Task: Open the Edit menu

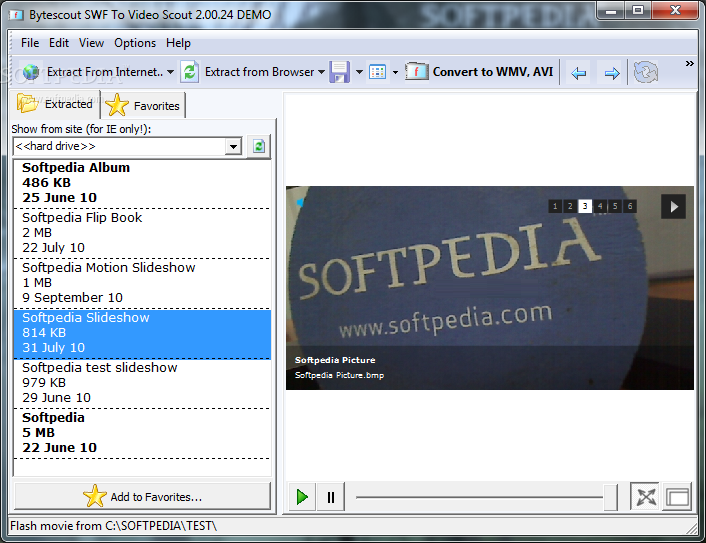Action: pos(59,43)
